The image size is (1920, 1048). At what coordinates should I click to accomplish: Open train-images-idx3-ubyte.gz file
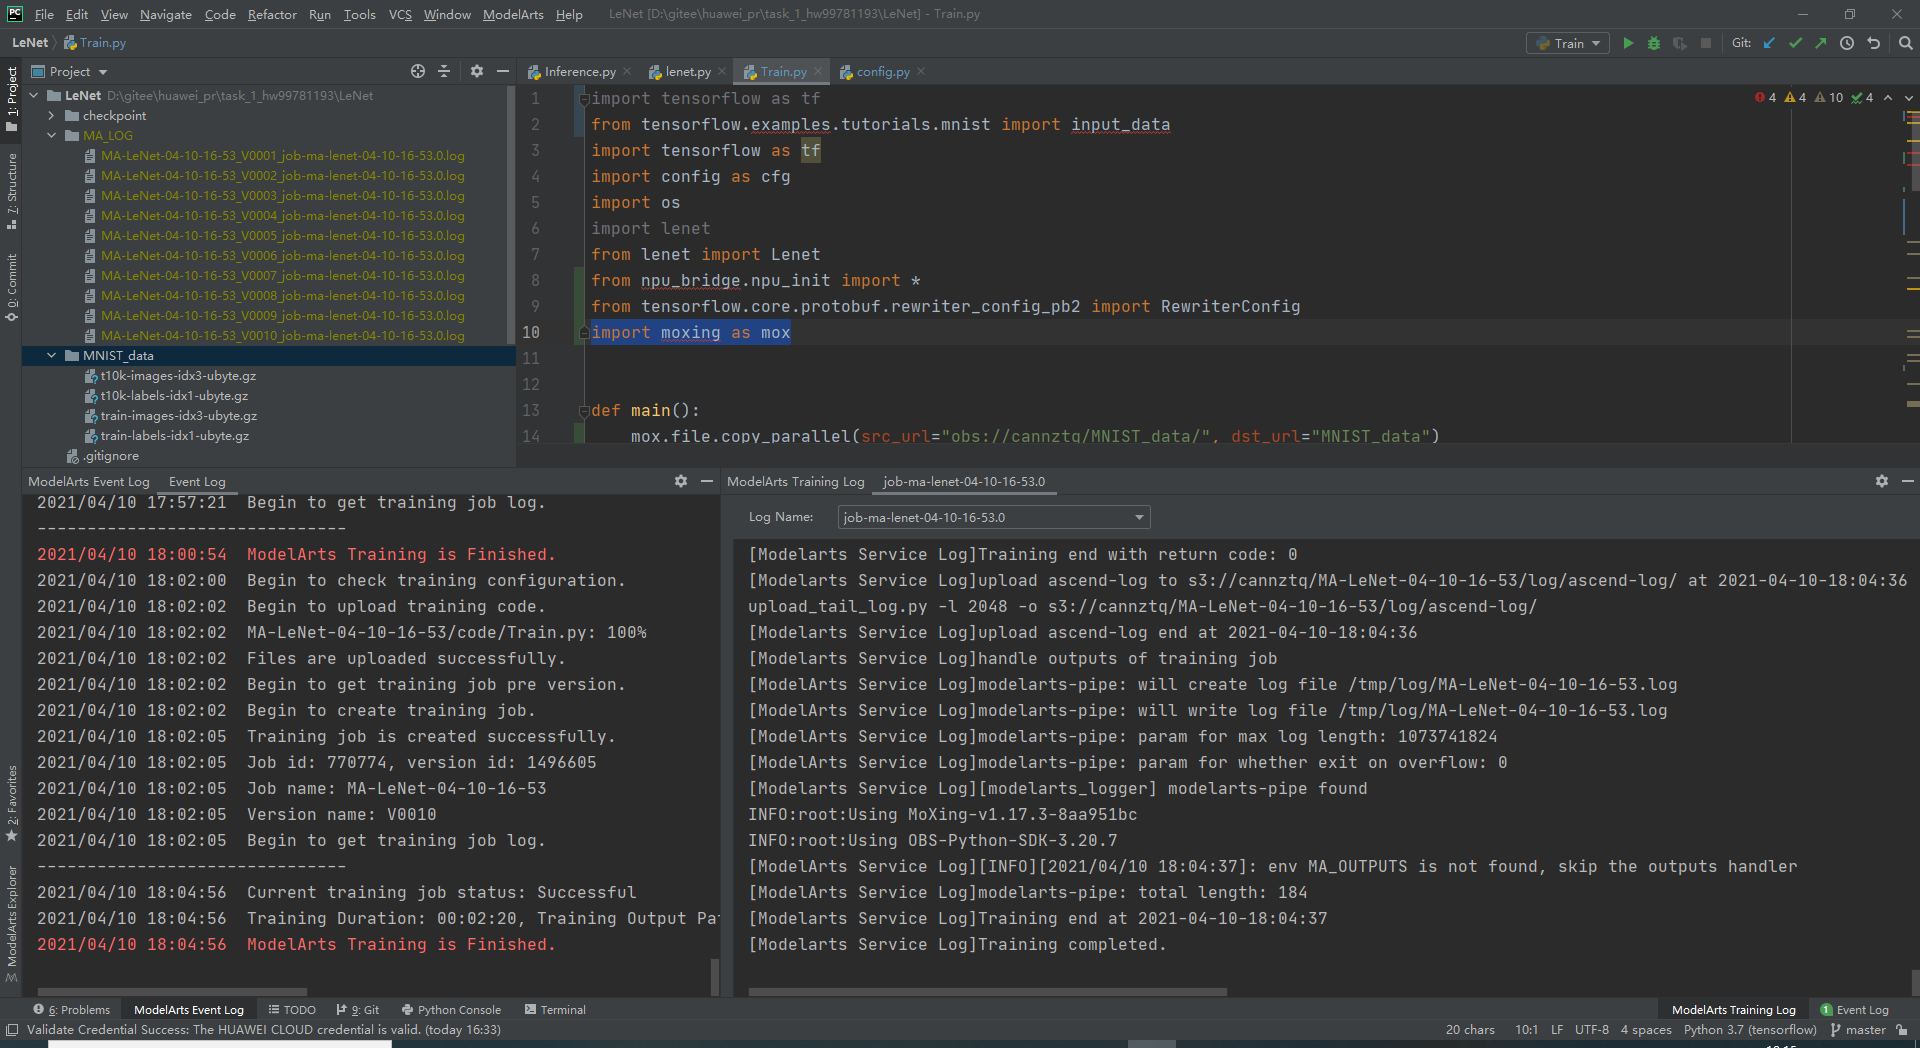tap(178, 415)
